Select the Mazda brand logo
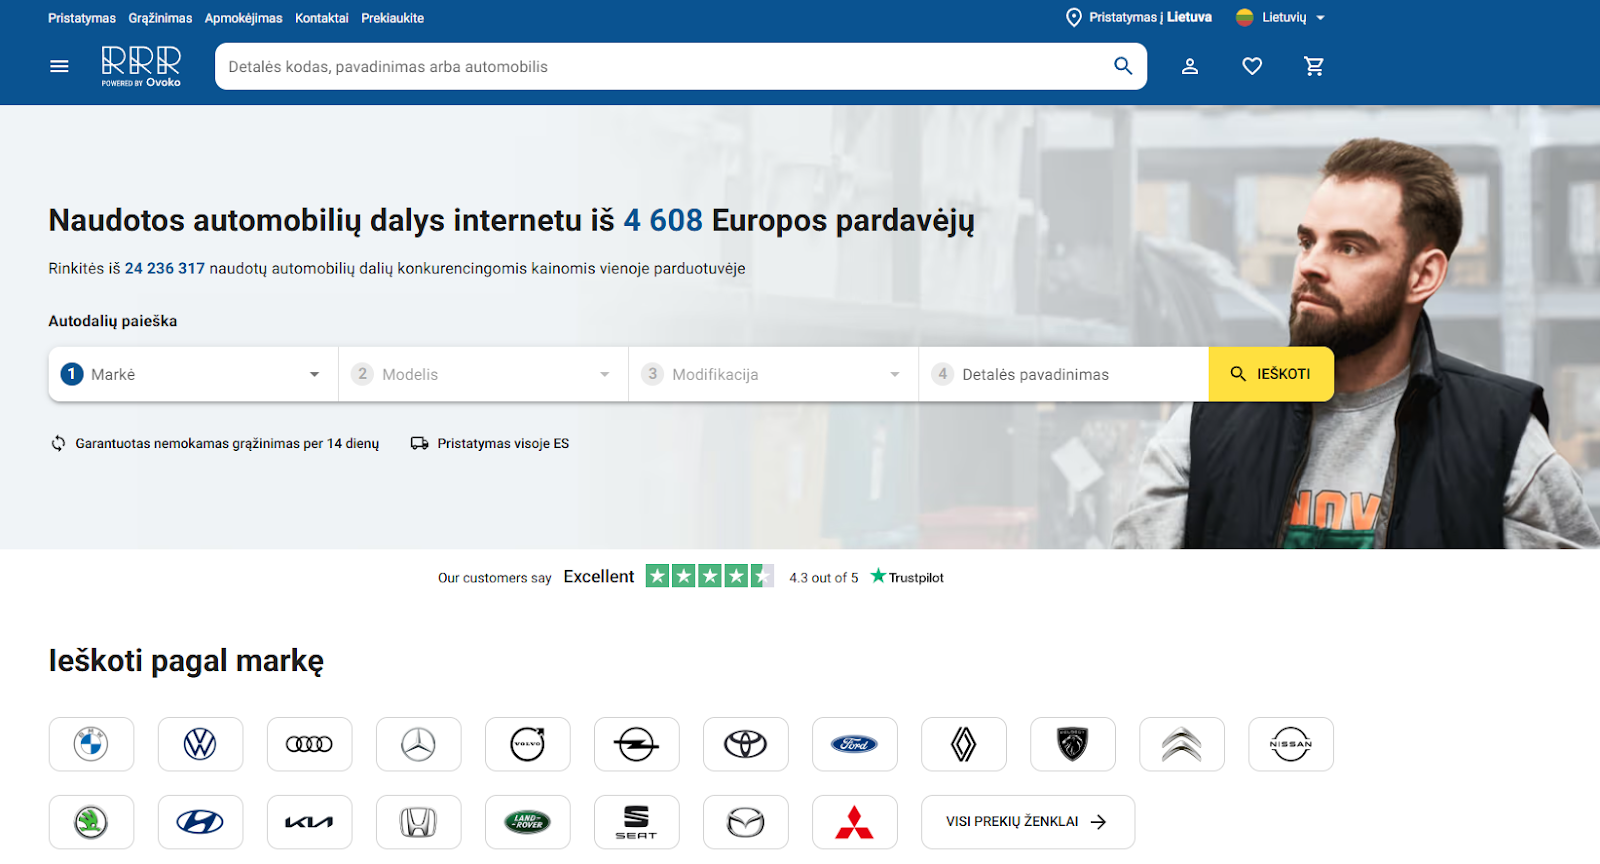Screen dimensions: 1600x864 click(745, 822)
